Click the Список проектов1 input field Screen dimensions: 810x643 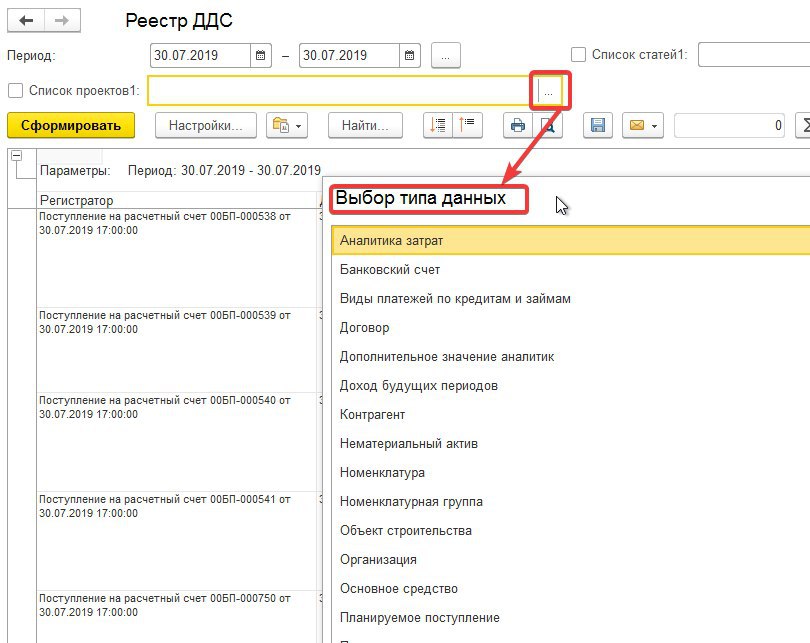click(341, 91)
